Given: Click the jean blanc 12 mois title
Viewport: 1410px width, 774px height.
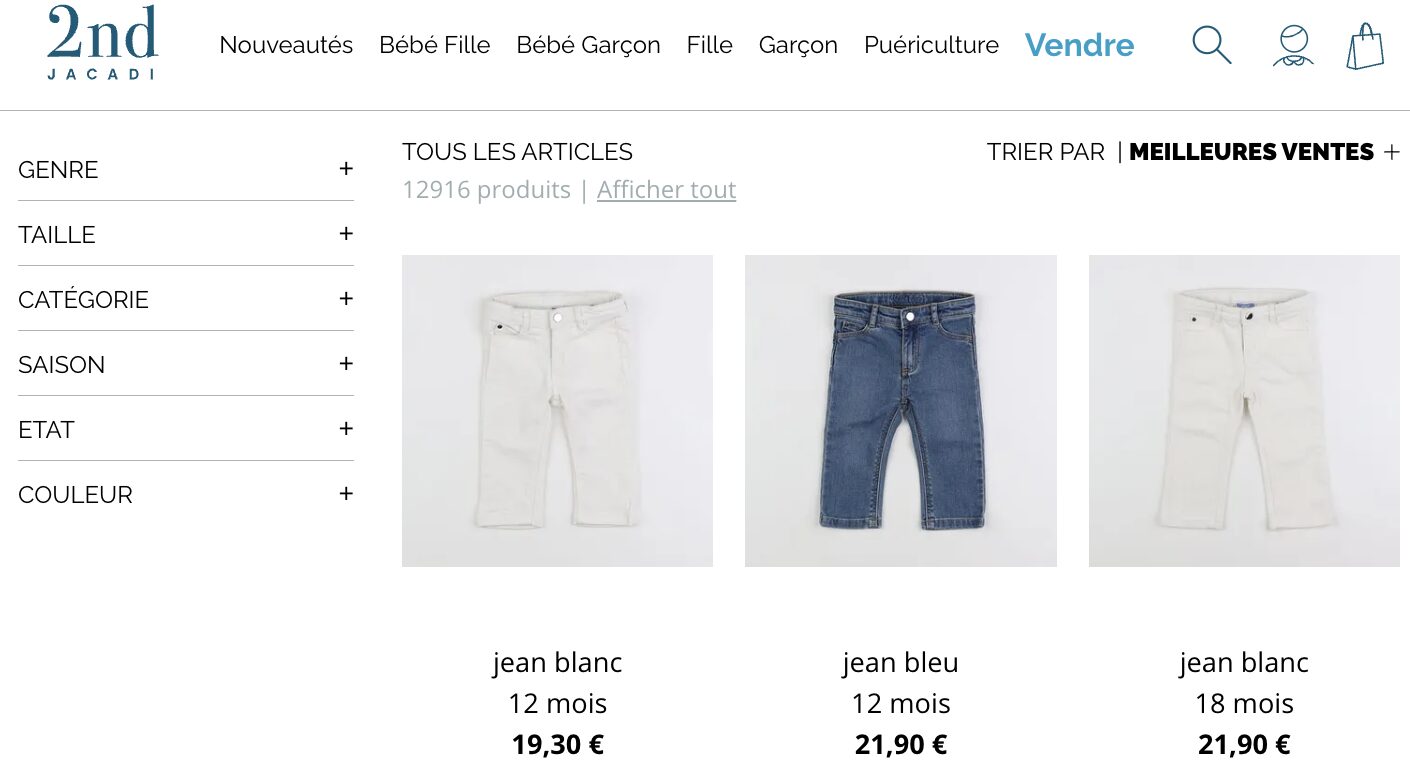Looking at the screenshot, I should (557, 662).
